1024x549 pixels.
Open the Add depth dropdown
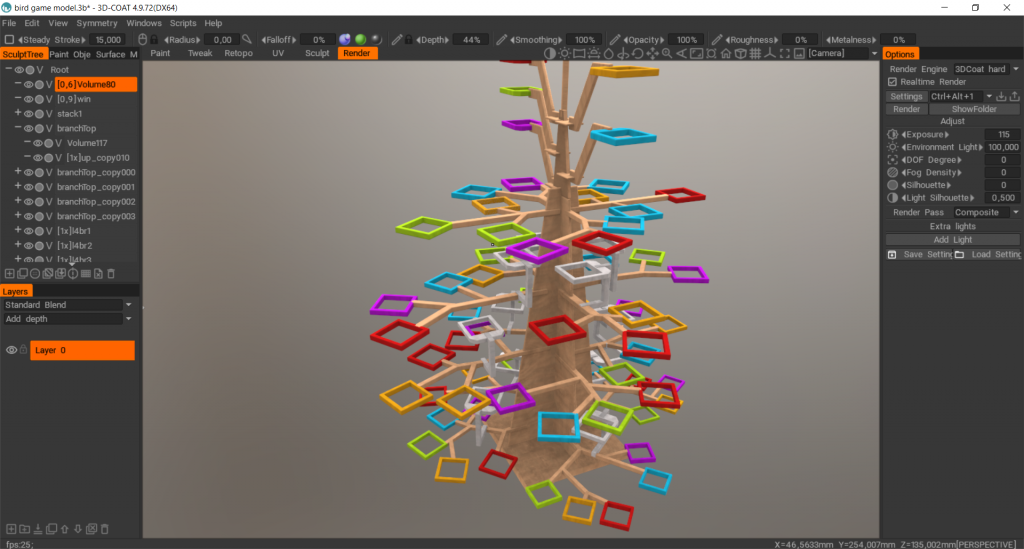click(x=67, y=319)
